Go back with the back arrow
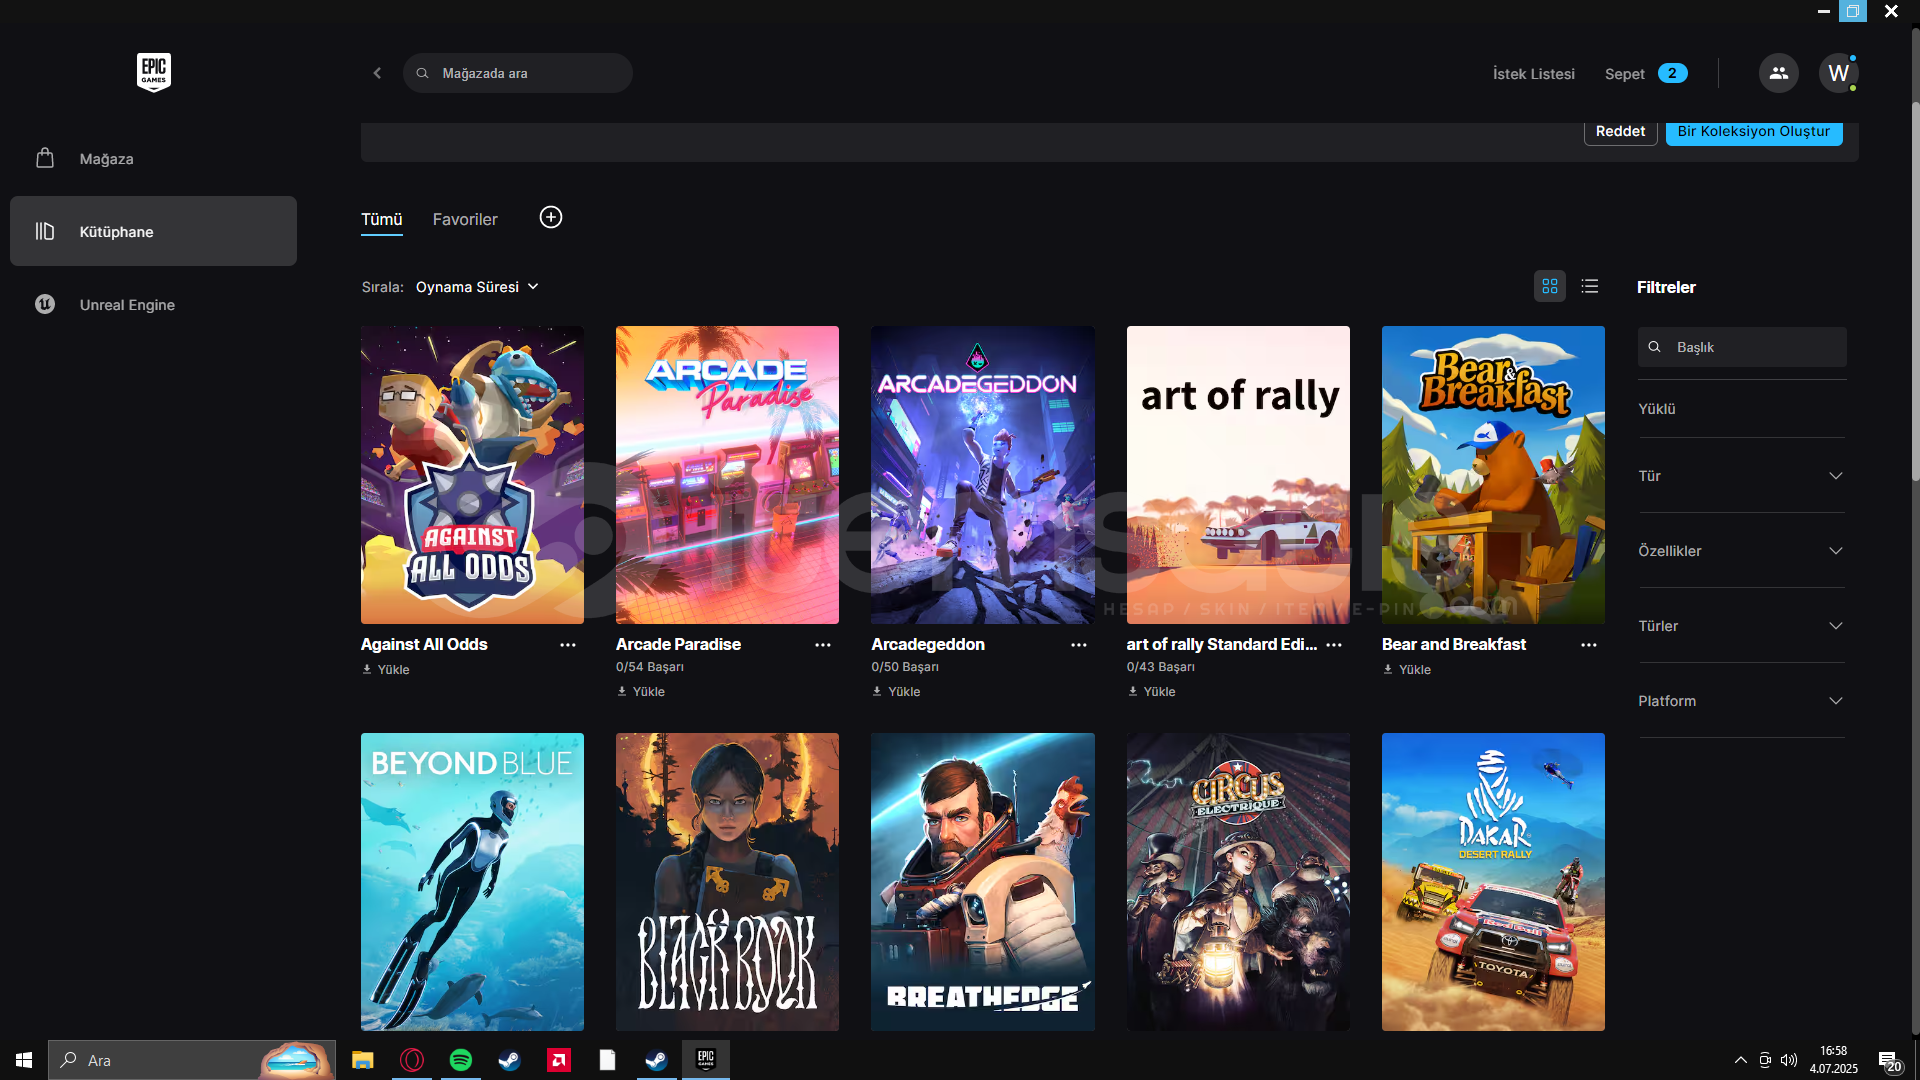The height and width of the screenshot is (1080, 1920). click(x=377, y=73)
